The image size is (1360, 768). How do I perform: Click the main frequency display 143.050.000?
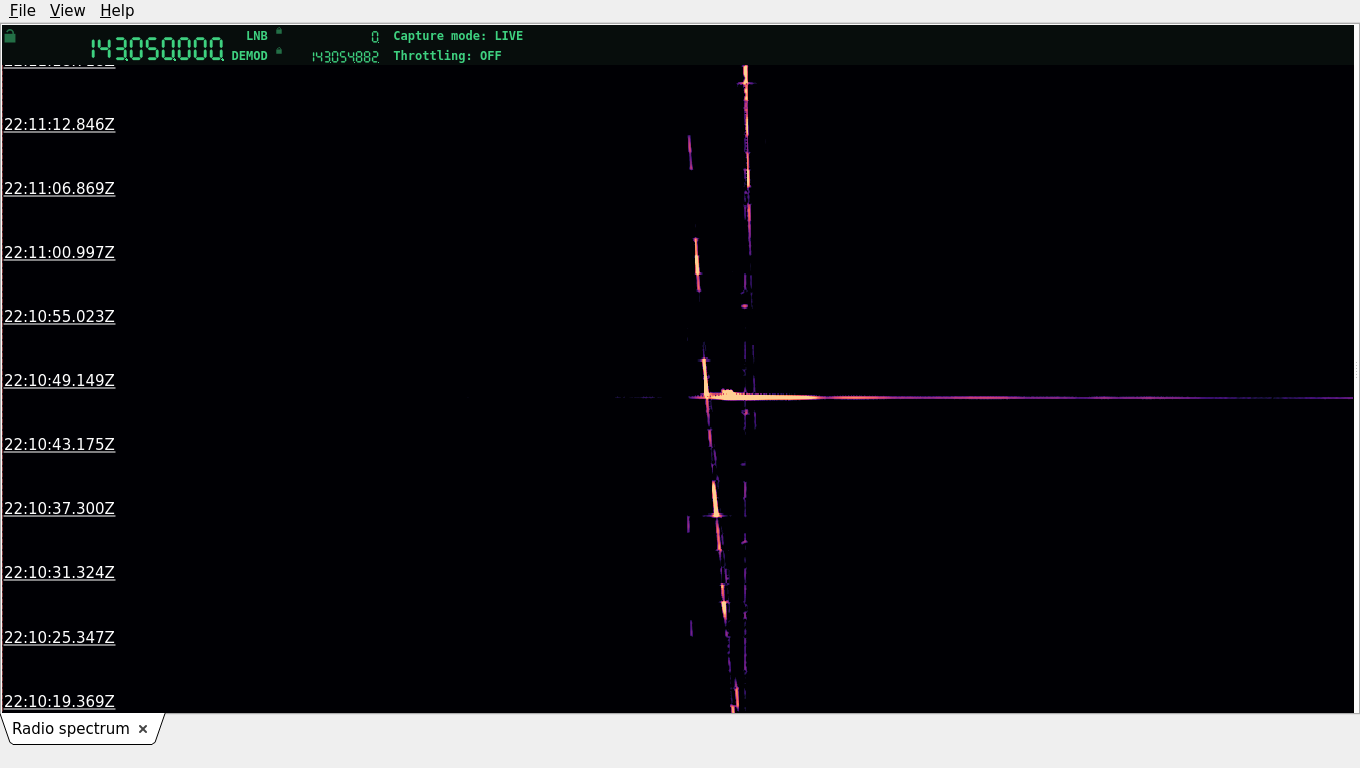(x=157, y=49)
